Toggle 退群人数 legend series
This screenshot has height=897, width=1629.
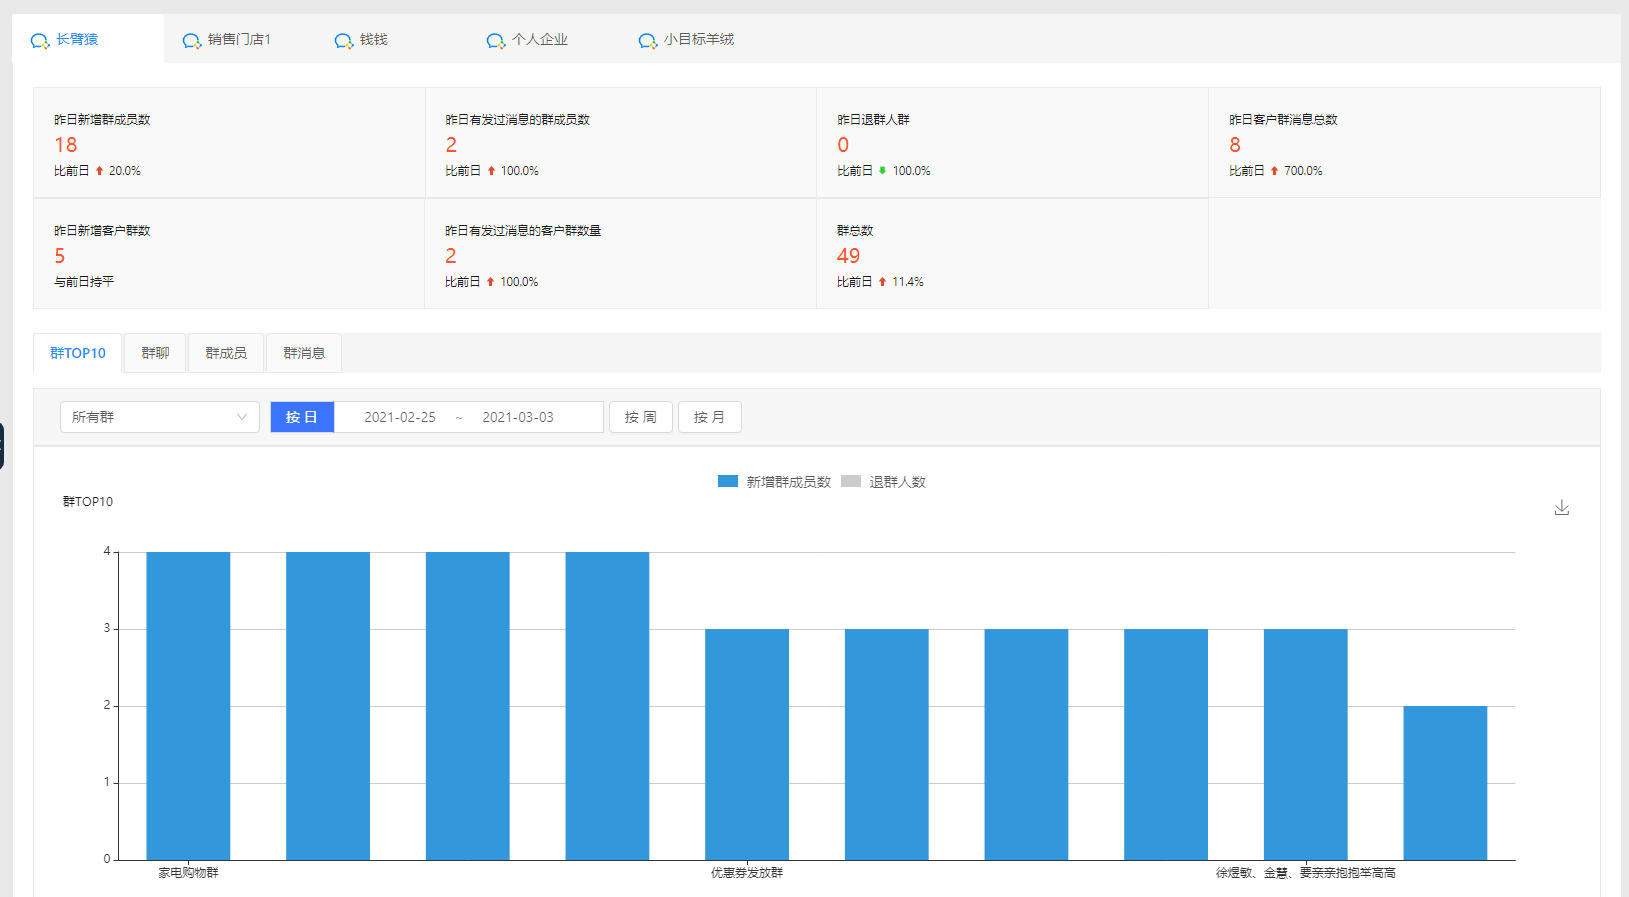click(x=884, y=482)
